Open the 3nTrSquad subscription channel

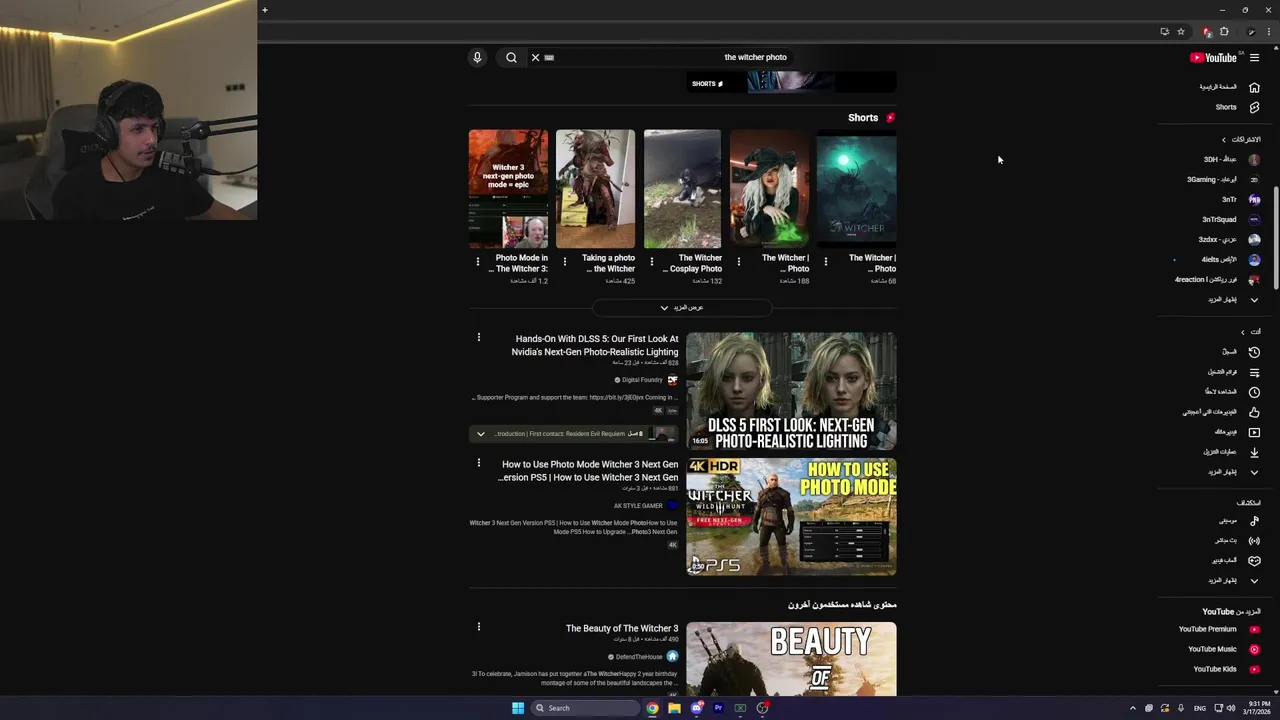tap(1229, 219)
